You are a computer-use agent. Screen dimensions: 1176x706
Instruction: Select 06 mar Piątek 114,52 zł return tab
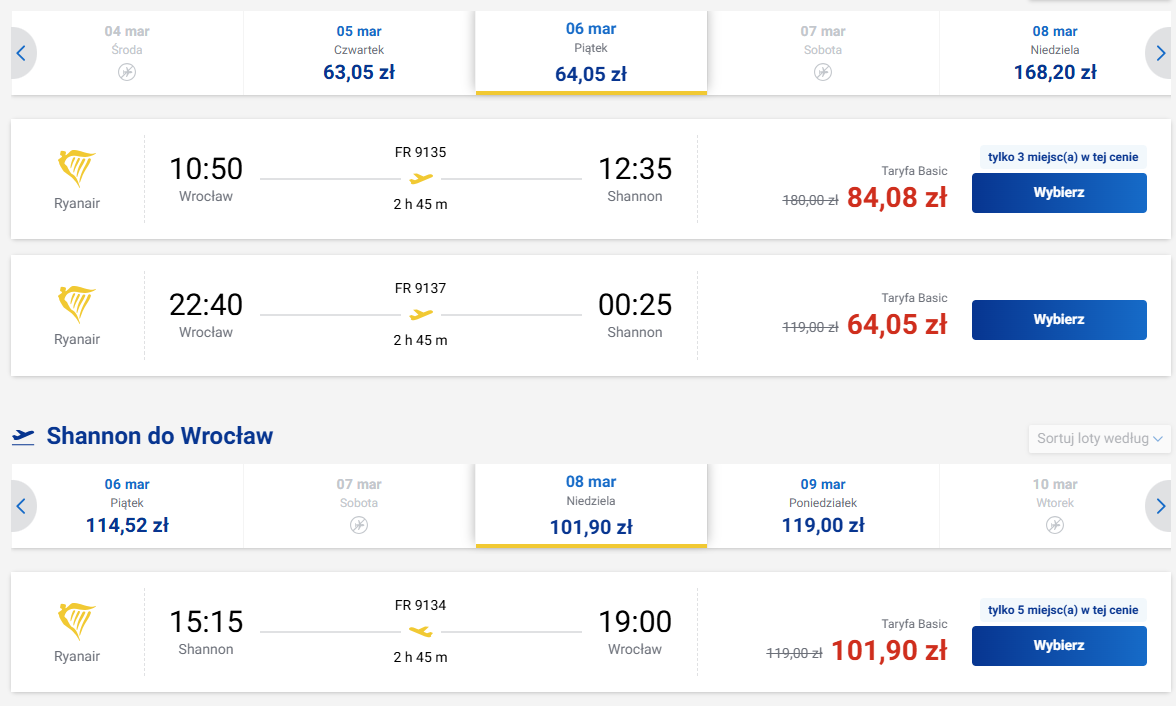(x=127, y=506)
